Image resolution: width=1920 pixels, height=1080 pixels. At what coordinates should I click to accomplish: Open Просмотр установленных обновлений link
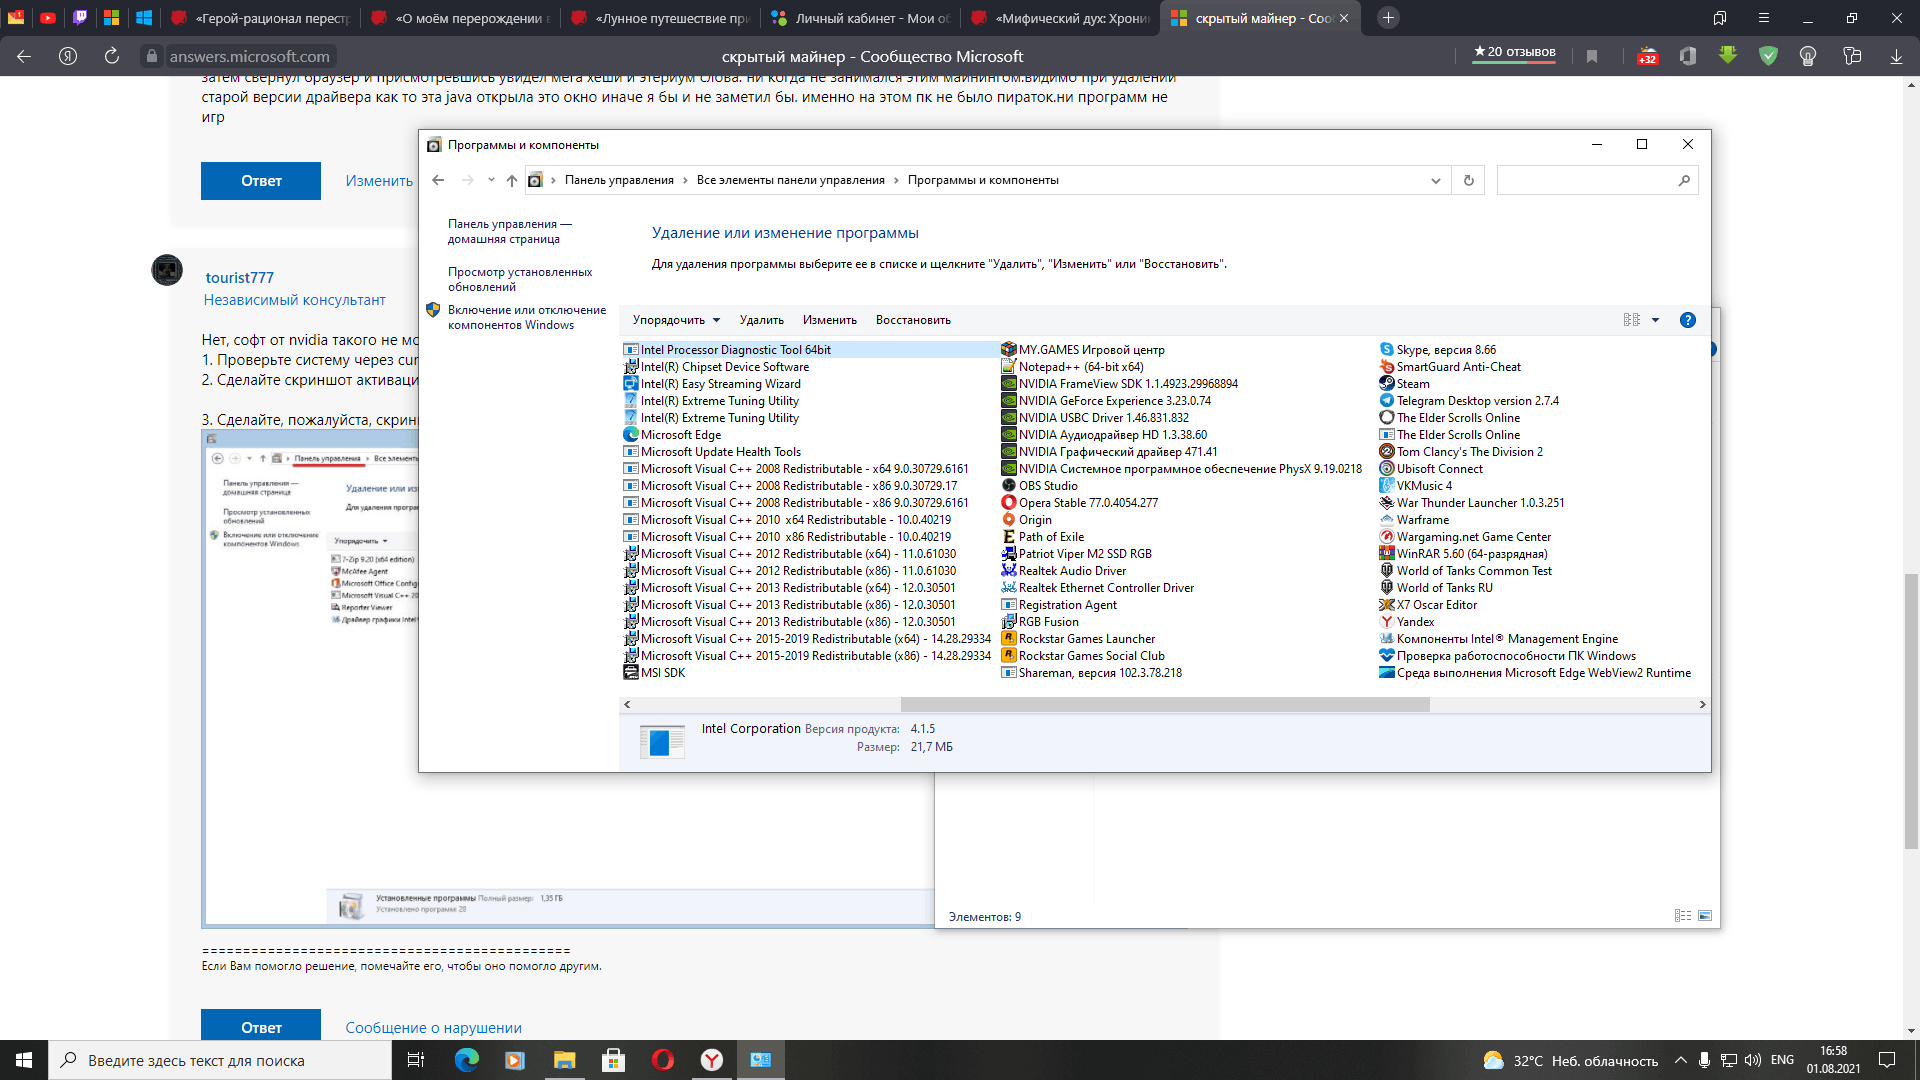[519, 279]
